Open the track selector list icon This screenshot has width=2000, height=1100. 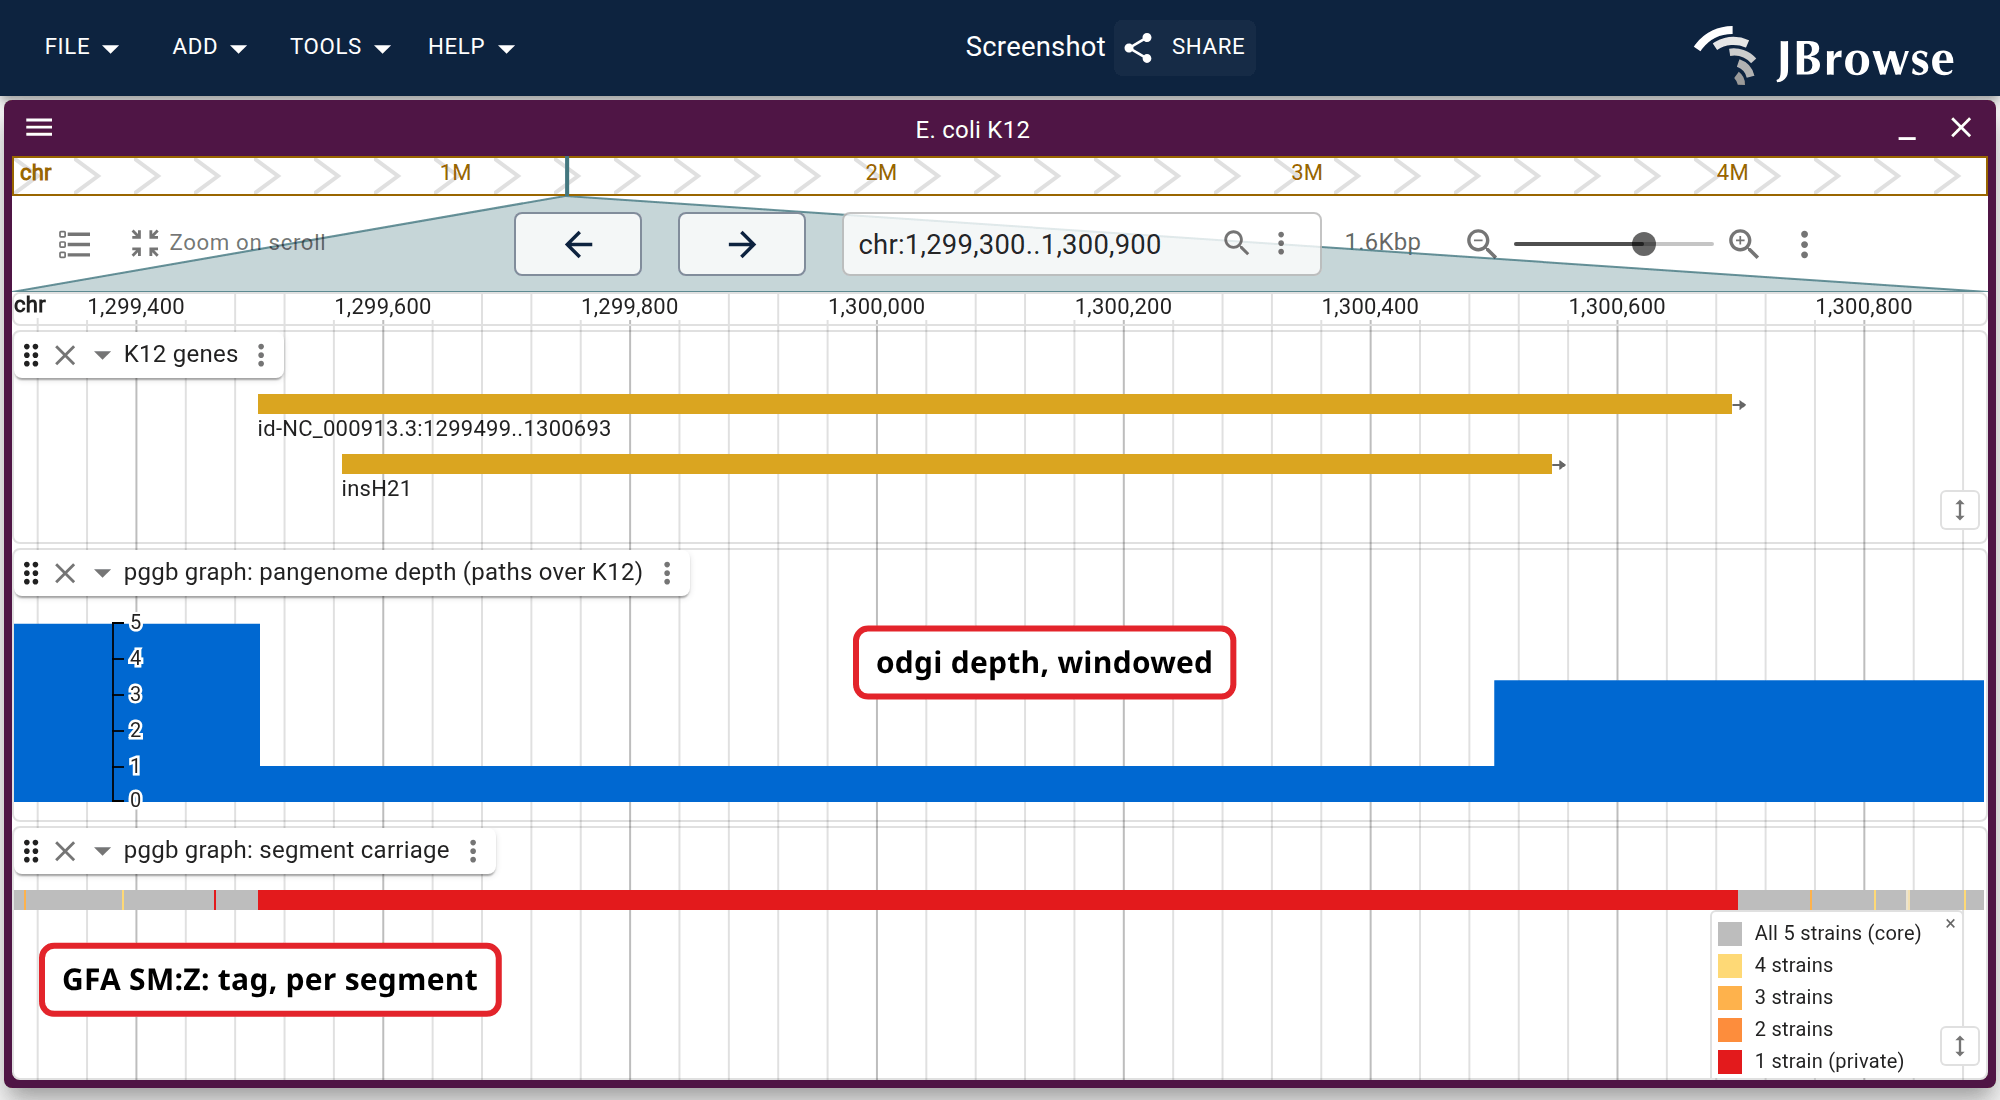point(74,244)
